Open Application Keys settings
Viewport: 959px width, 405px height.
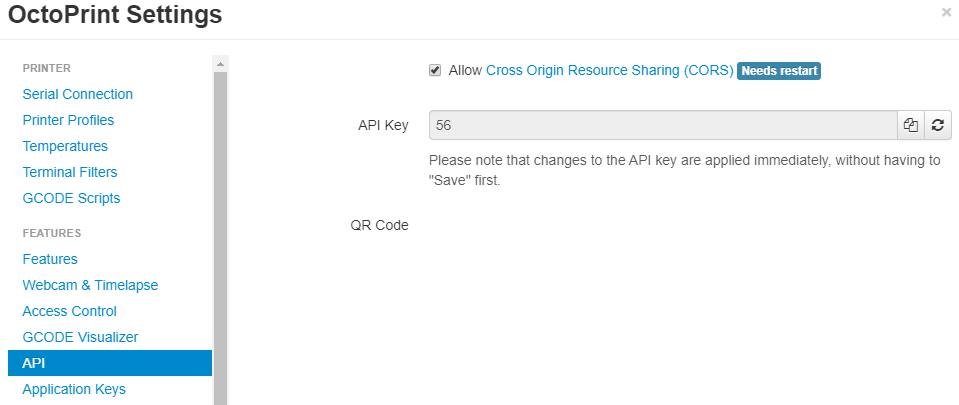74,389
